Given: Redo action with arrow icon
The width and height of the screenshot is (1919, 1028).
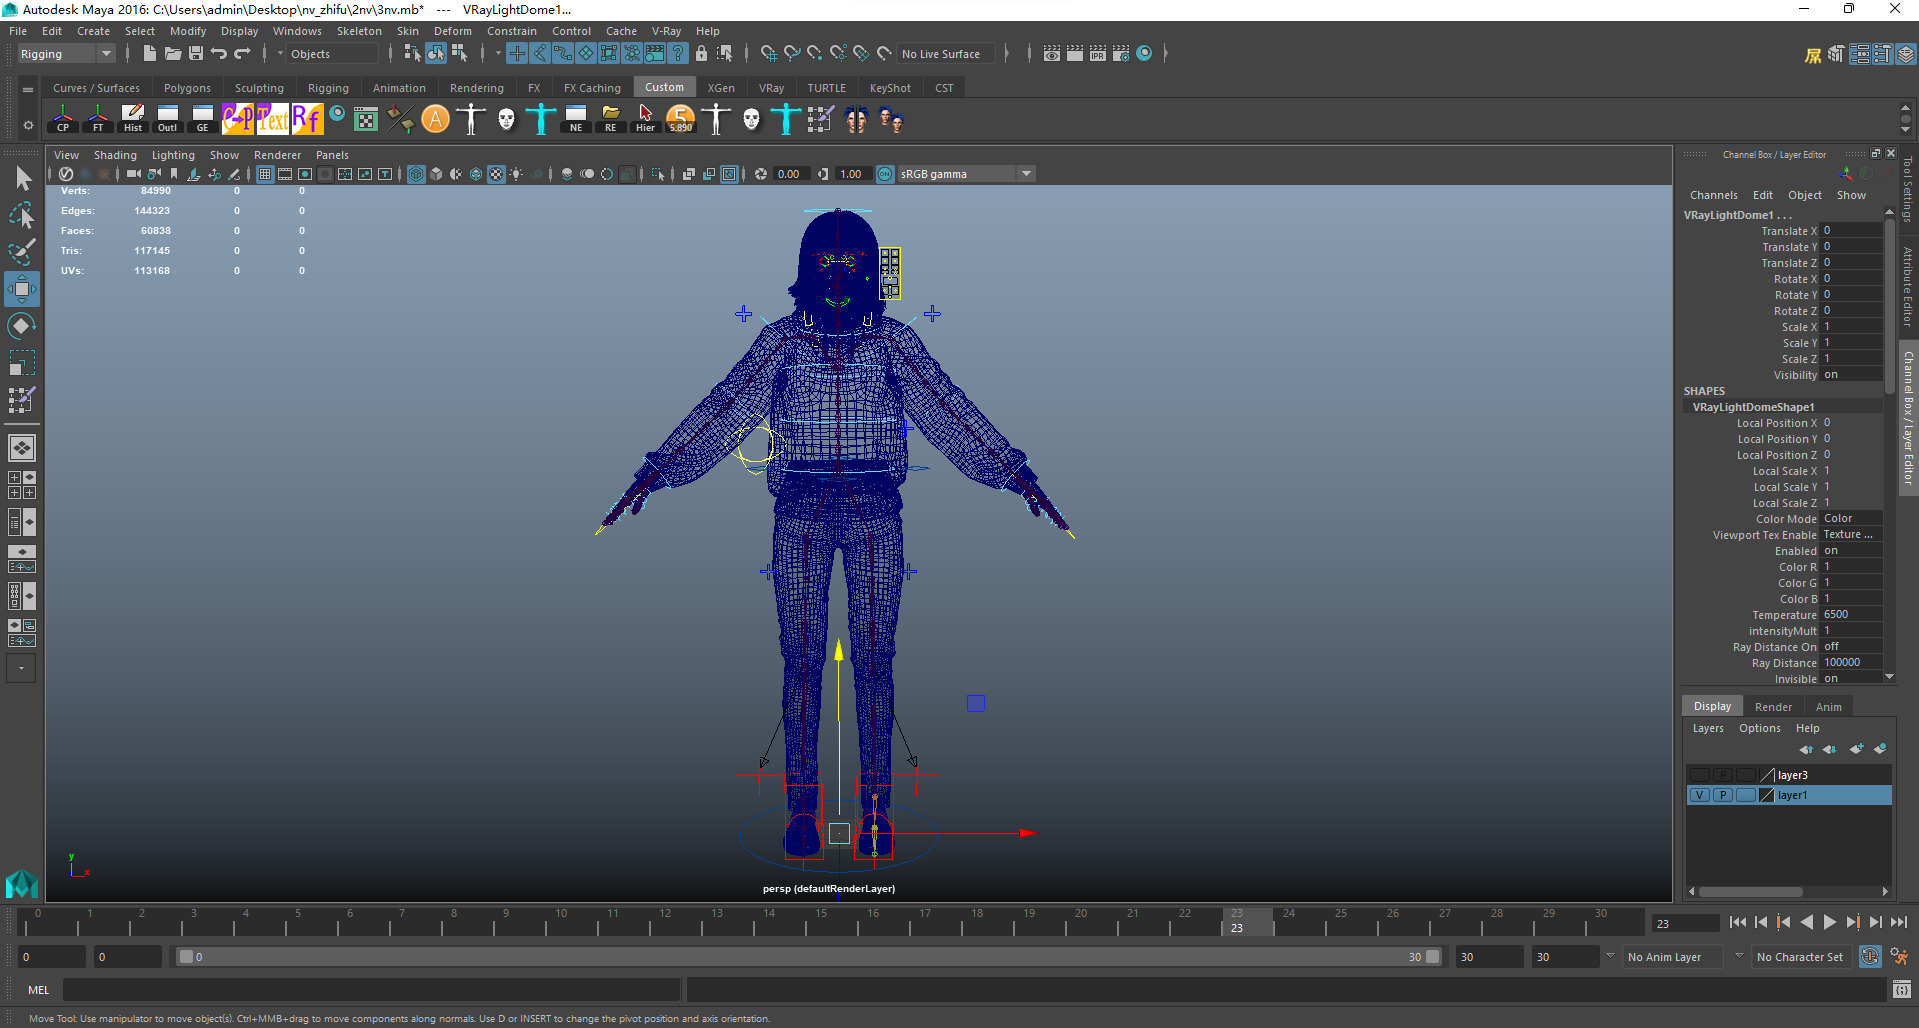Looking at the screenshot, I should tap(242, 53).
